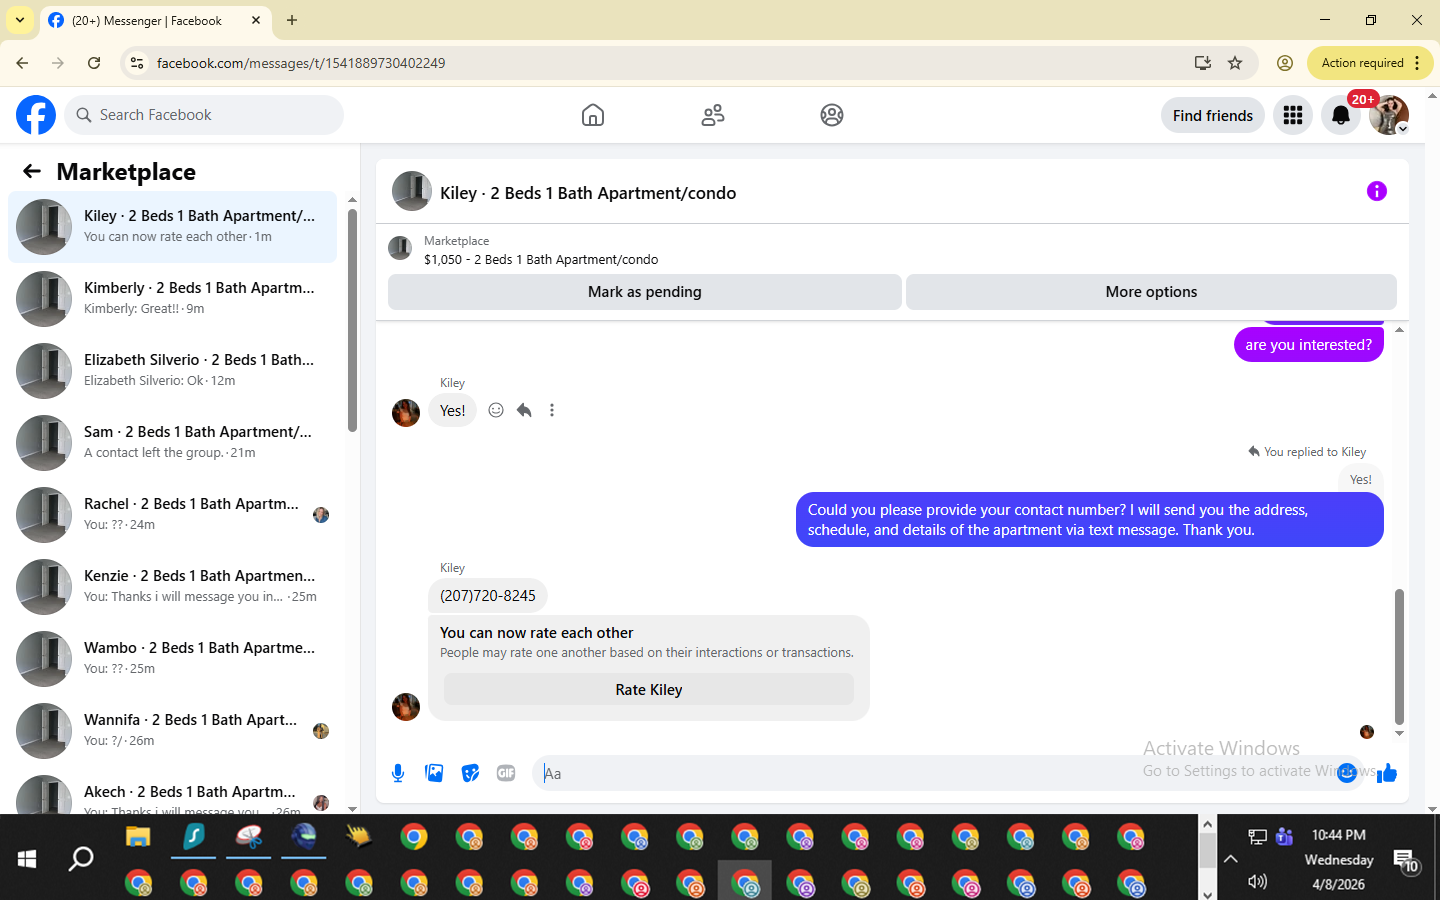1440x900 pixels.
Task: Open the Kimberly conversation
Action: coord(172,298)
